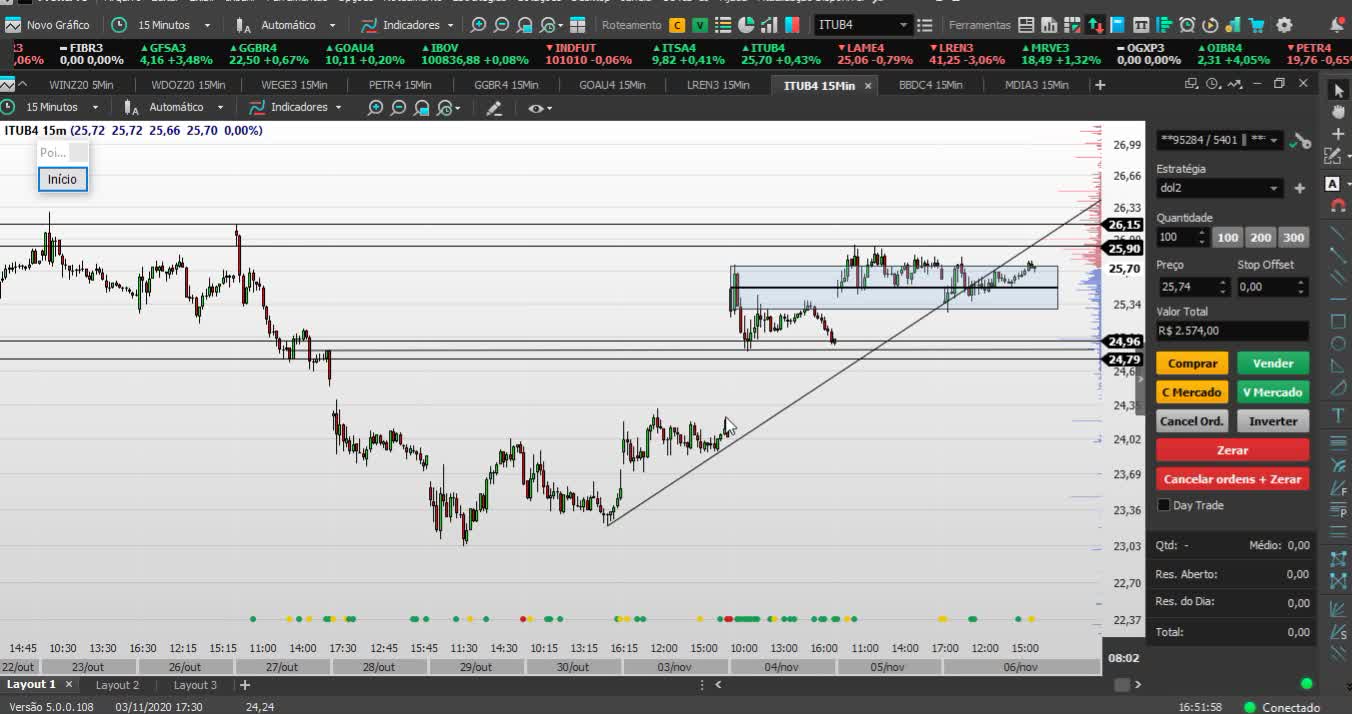Click the Stop Offset field
1352x714 pixels.
coord(1272,287)
